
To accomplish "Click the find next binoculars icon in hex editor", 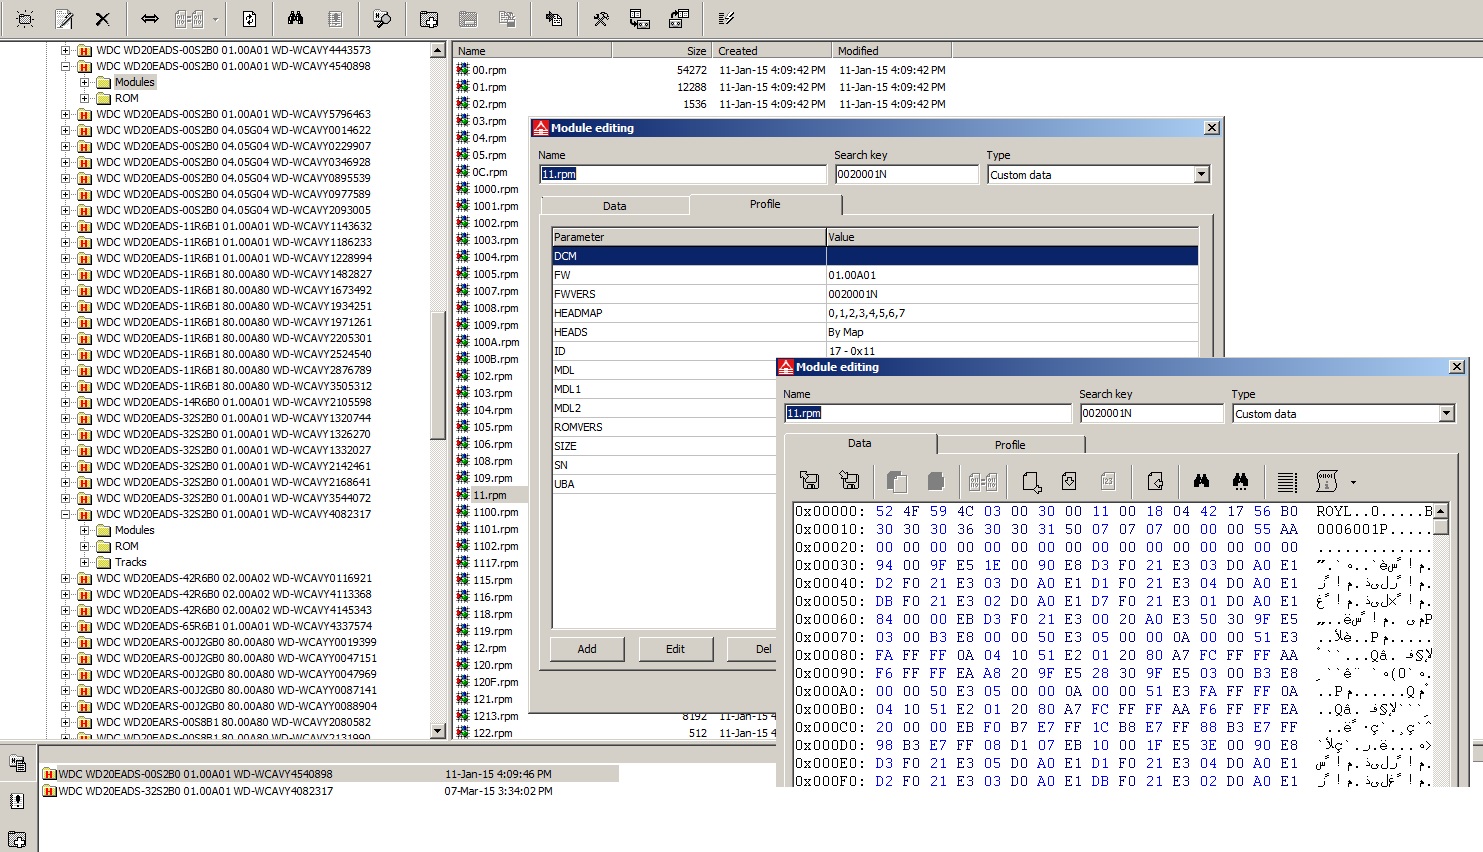I will click(1240, 481).
